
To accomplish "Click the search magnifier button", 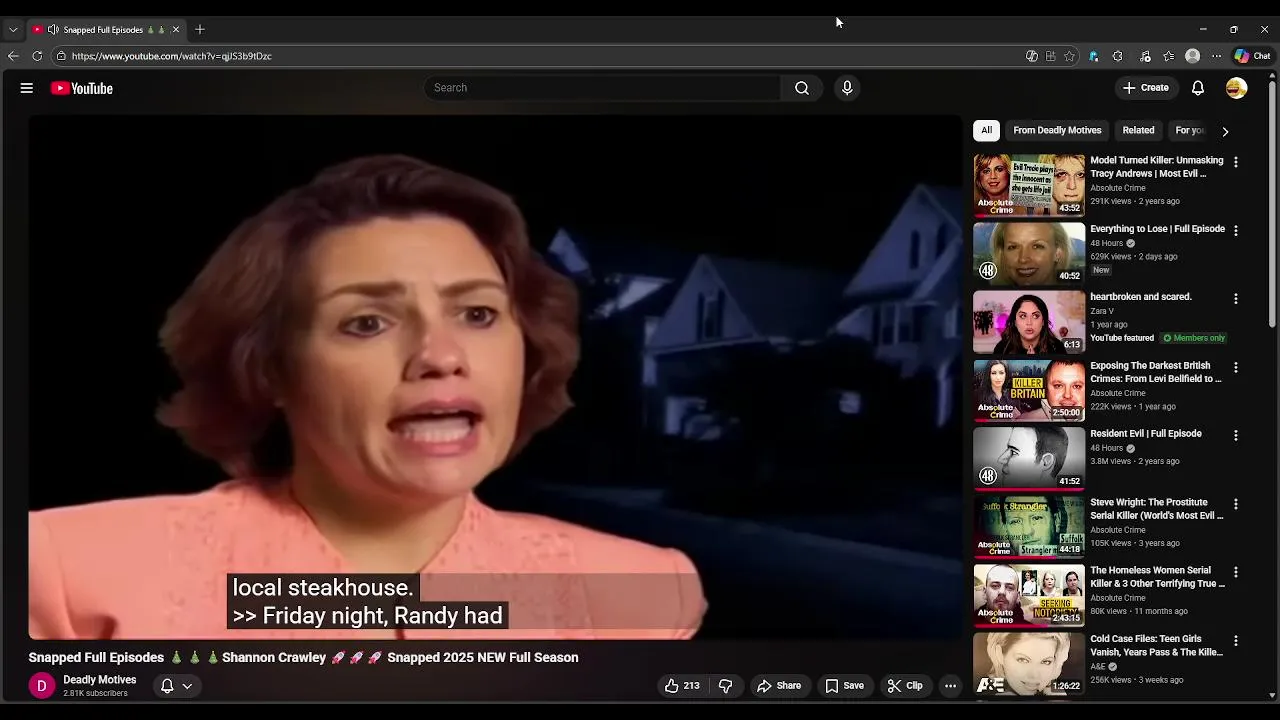I will click(x=802, y=88).
